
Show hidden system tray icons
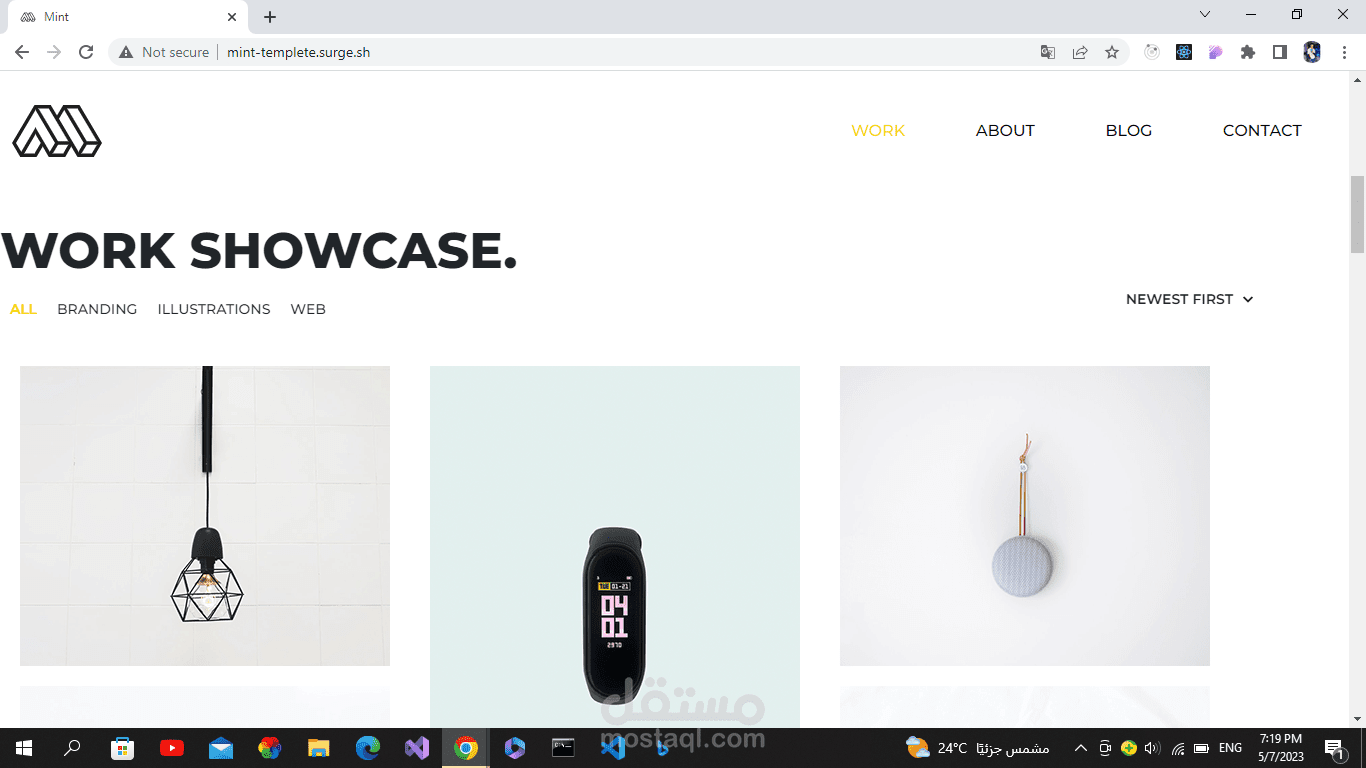pyautogui.click(x=1081, y=748)
